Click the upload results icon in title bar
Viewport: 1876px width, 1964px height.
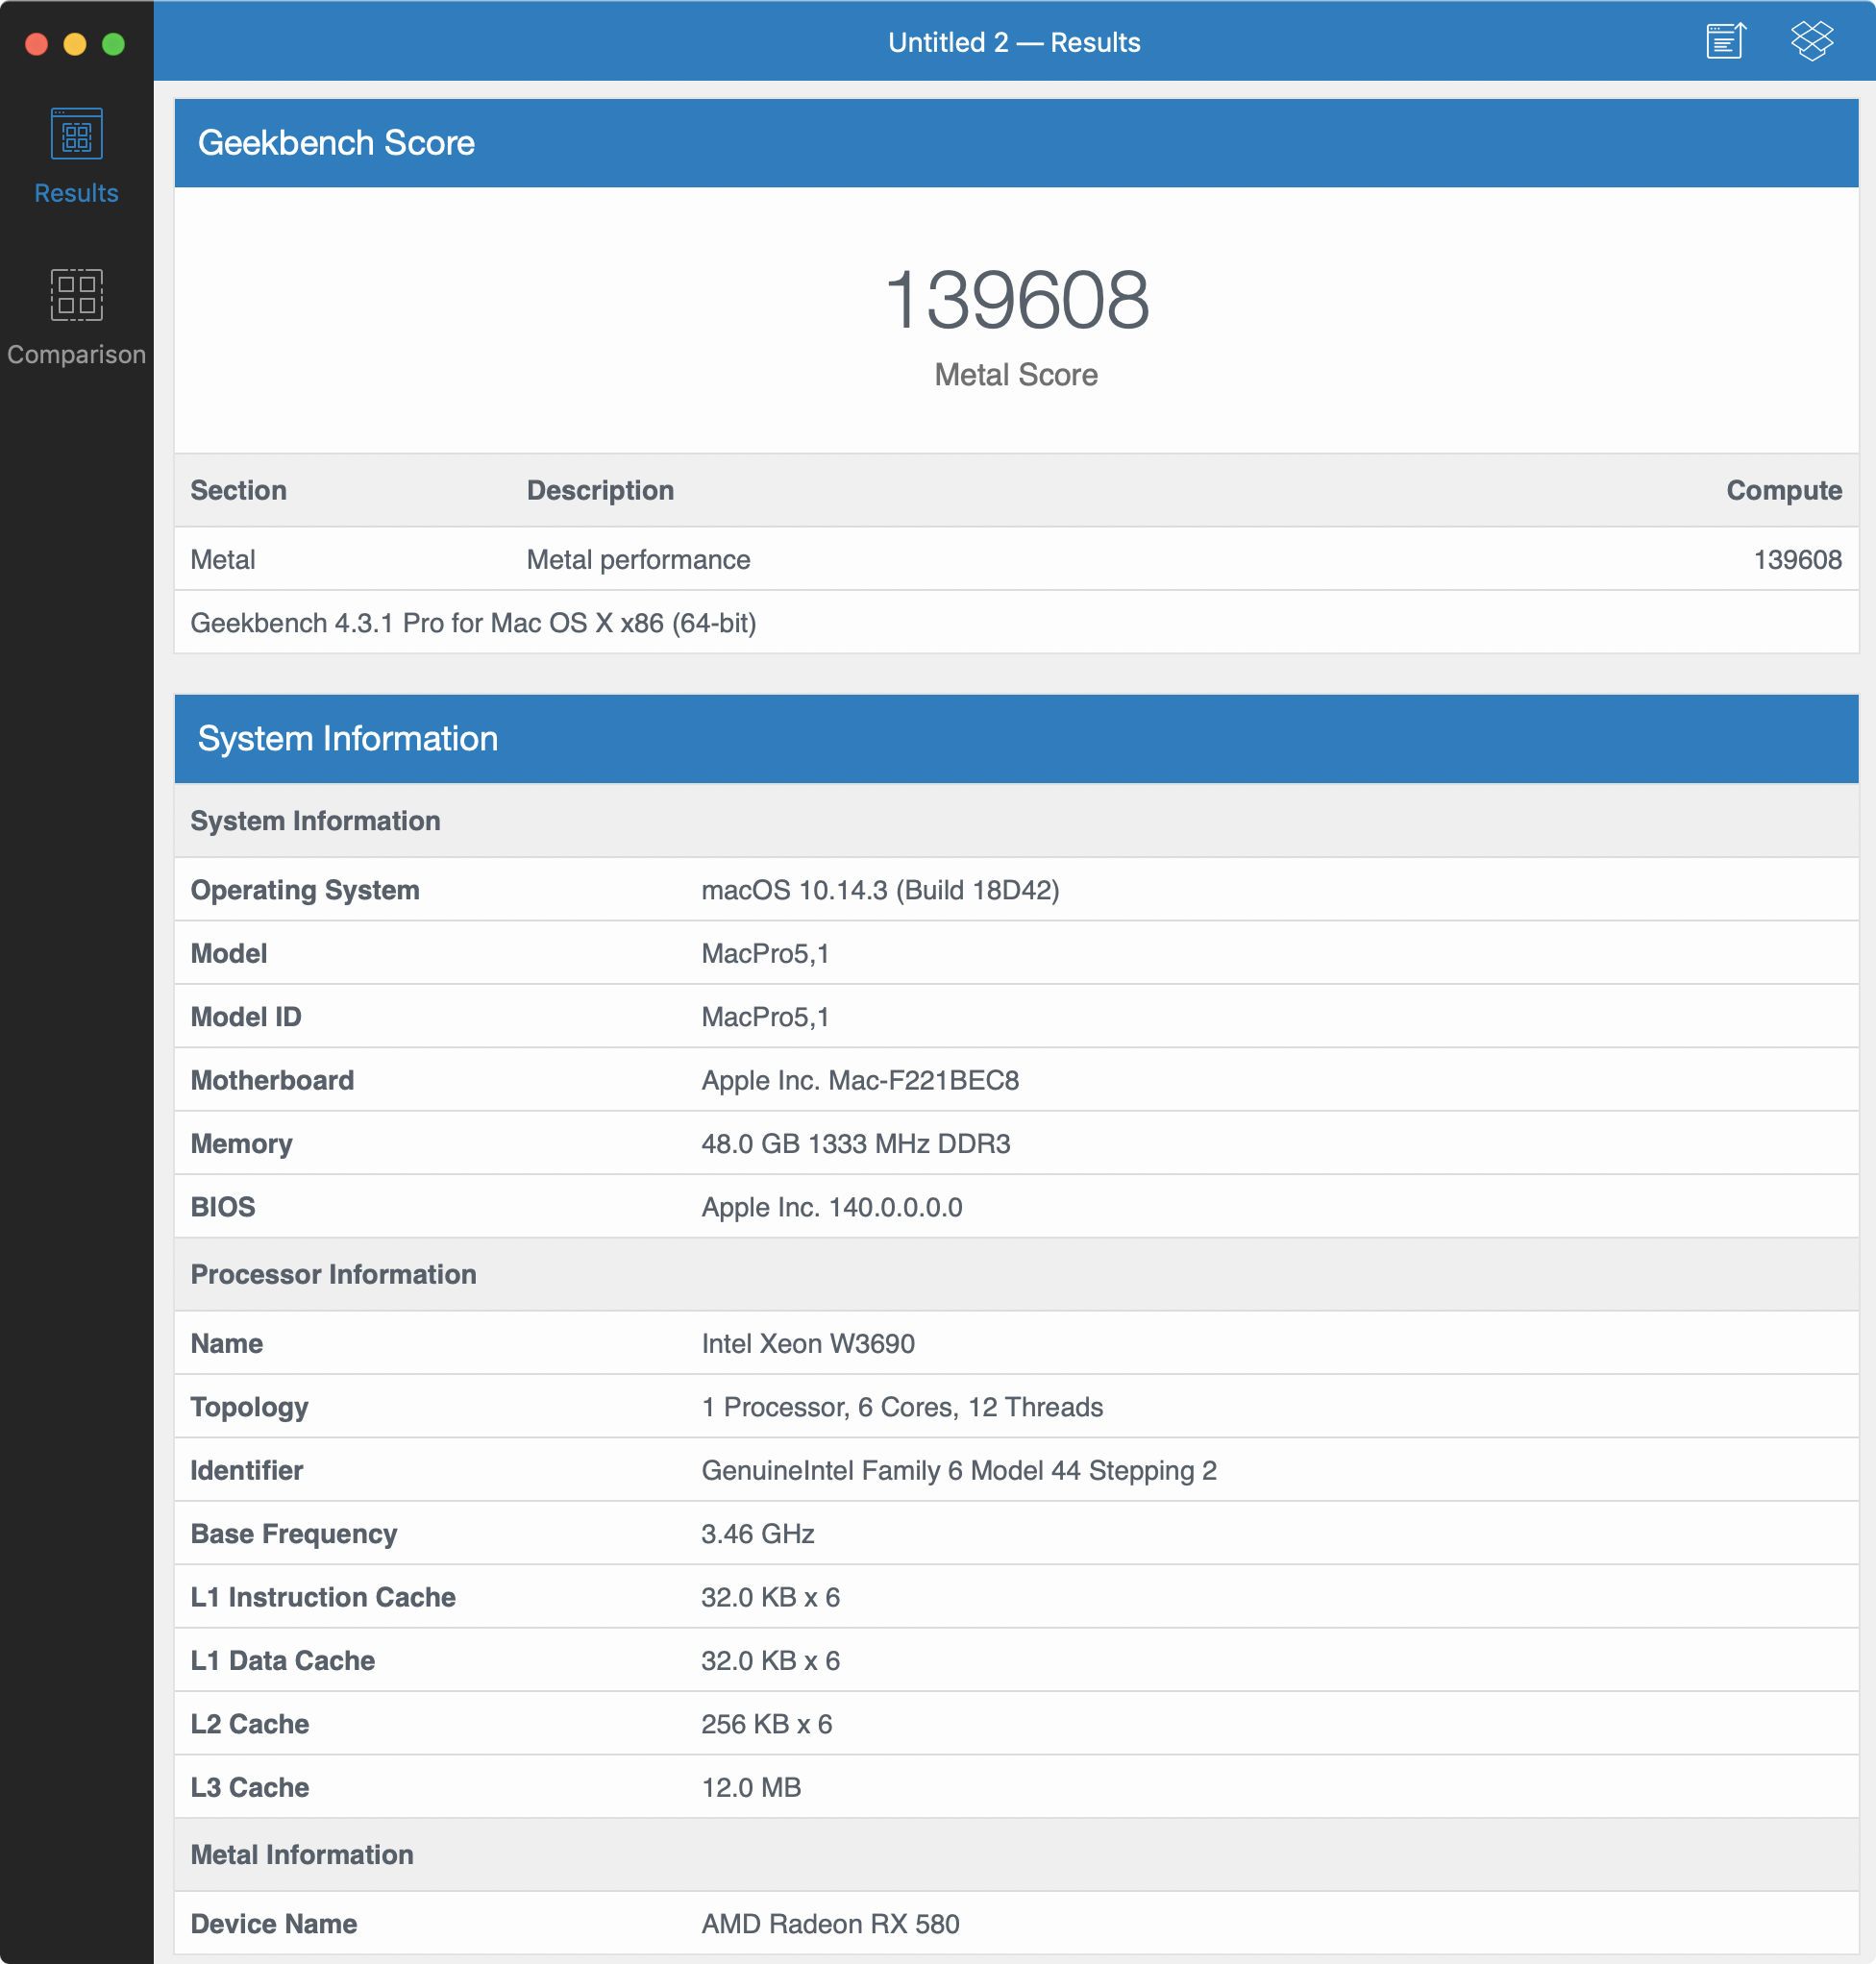[x=1725, y=42]
